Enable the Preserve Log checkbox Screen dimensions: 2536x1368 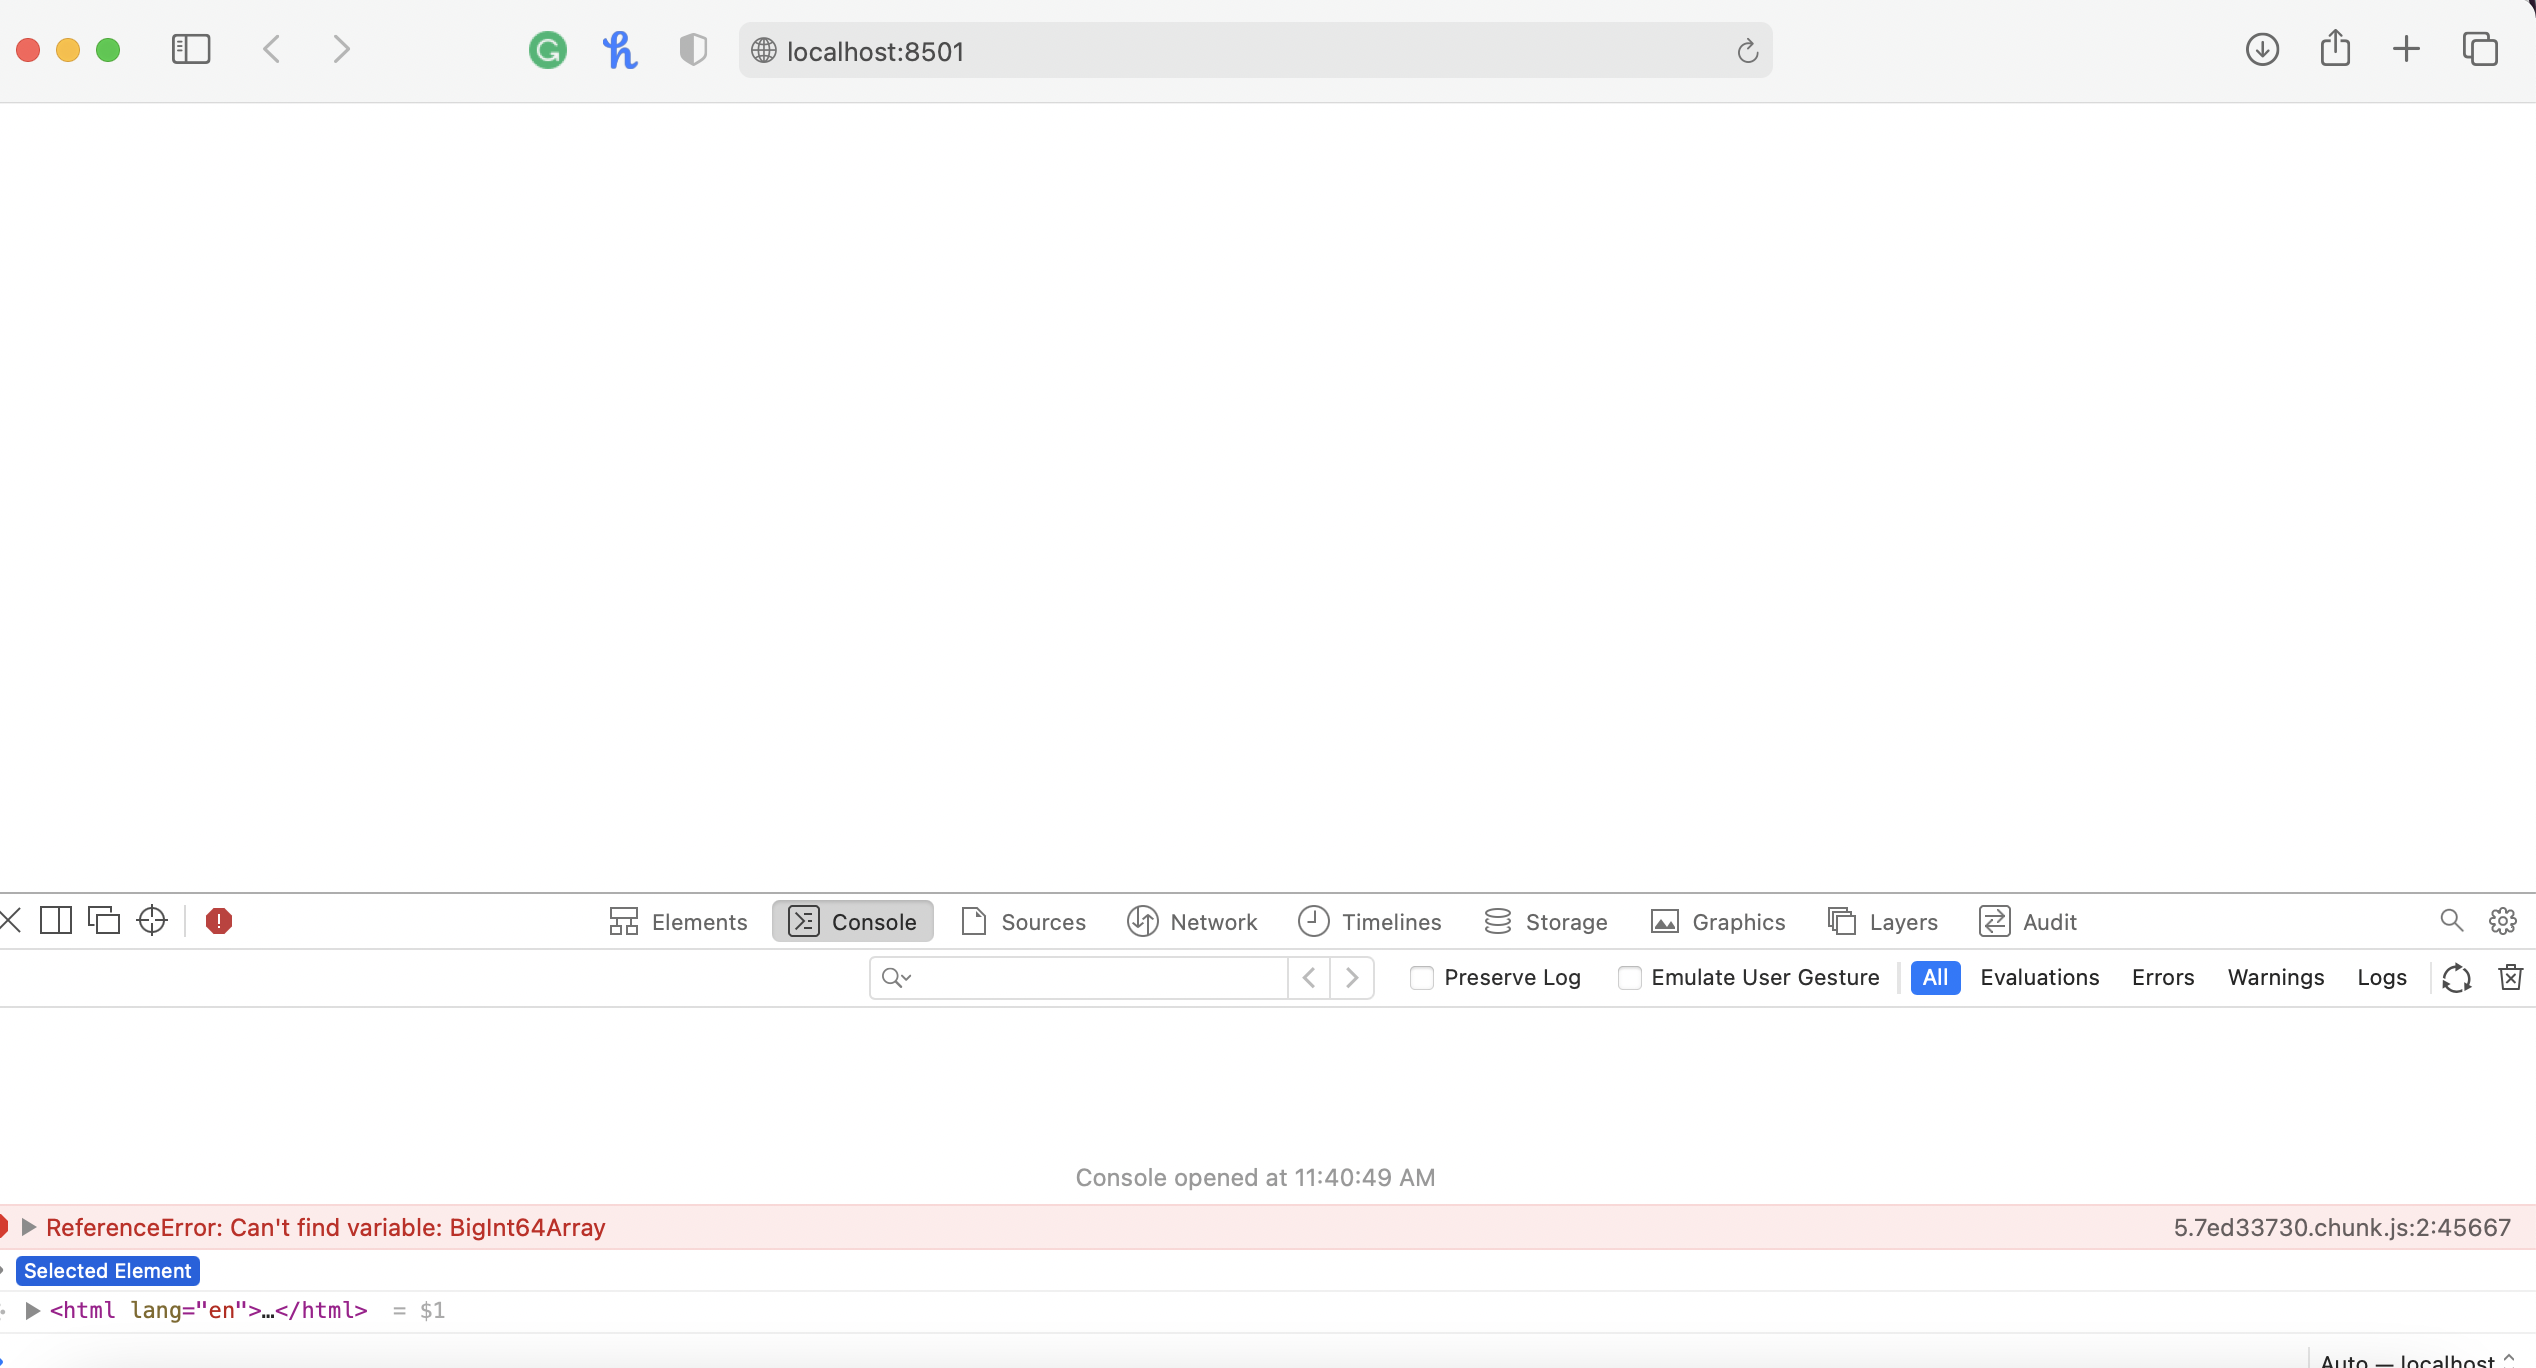point(1421,977)
